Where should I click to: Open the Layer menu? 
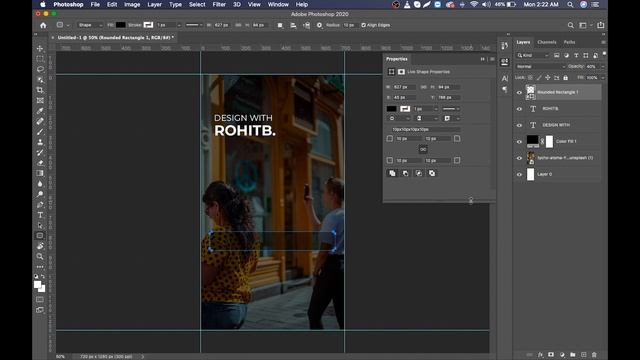click(154, 4)
